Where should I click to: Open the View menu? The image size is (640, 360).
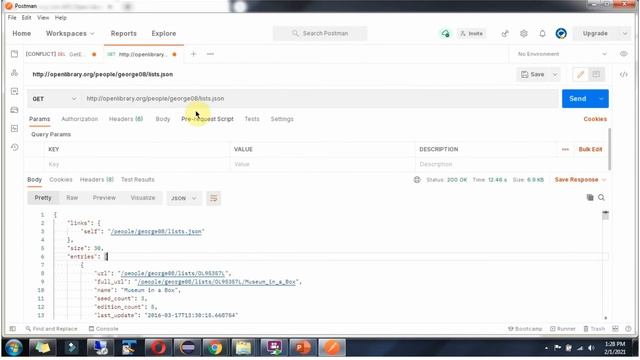43,18
